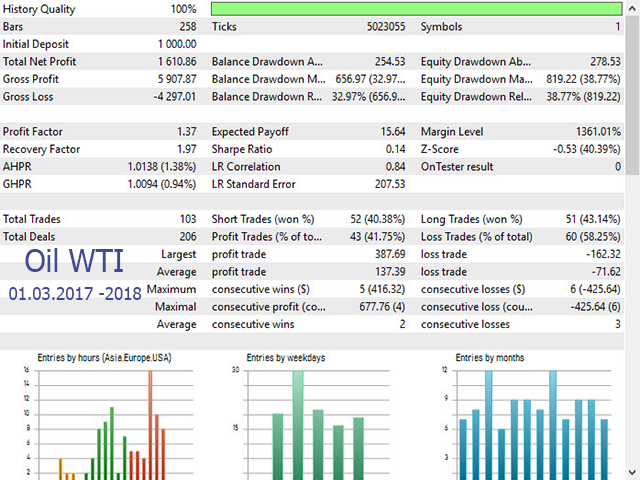This screenshot has height=480, width=640.
Task: Select Sharpe Ratio value 0.14
Action: [x=396, y=149]
